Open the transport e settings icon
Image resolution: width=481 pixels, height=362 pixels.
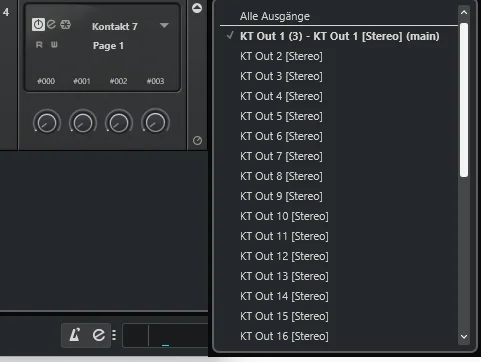point(99,335)
